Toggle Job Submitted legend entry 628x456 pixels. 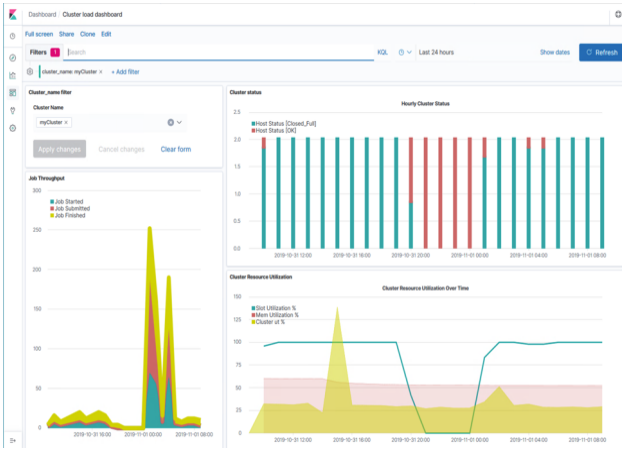coord(70,209)
